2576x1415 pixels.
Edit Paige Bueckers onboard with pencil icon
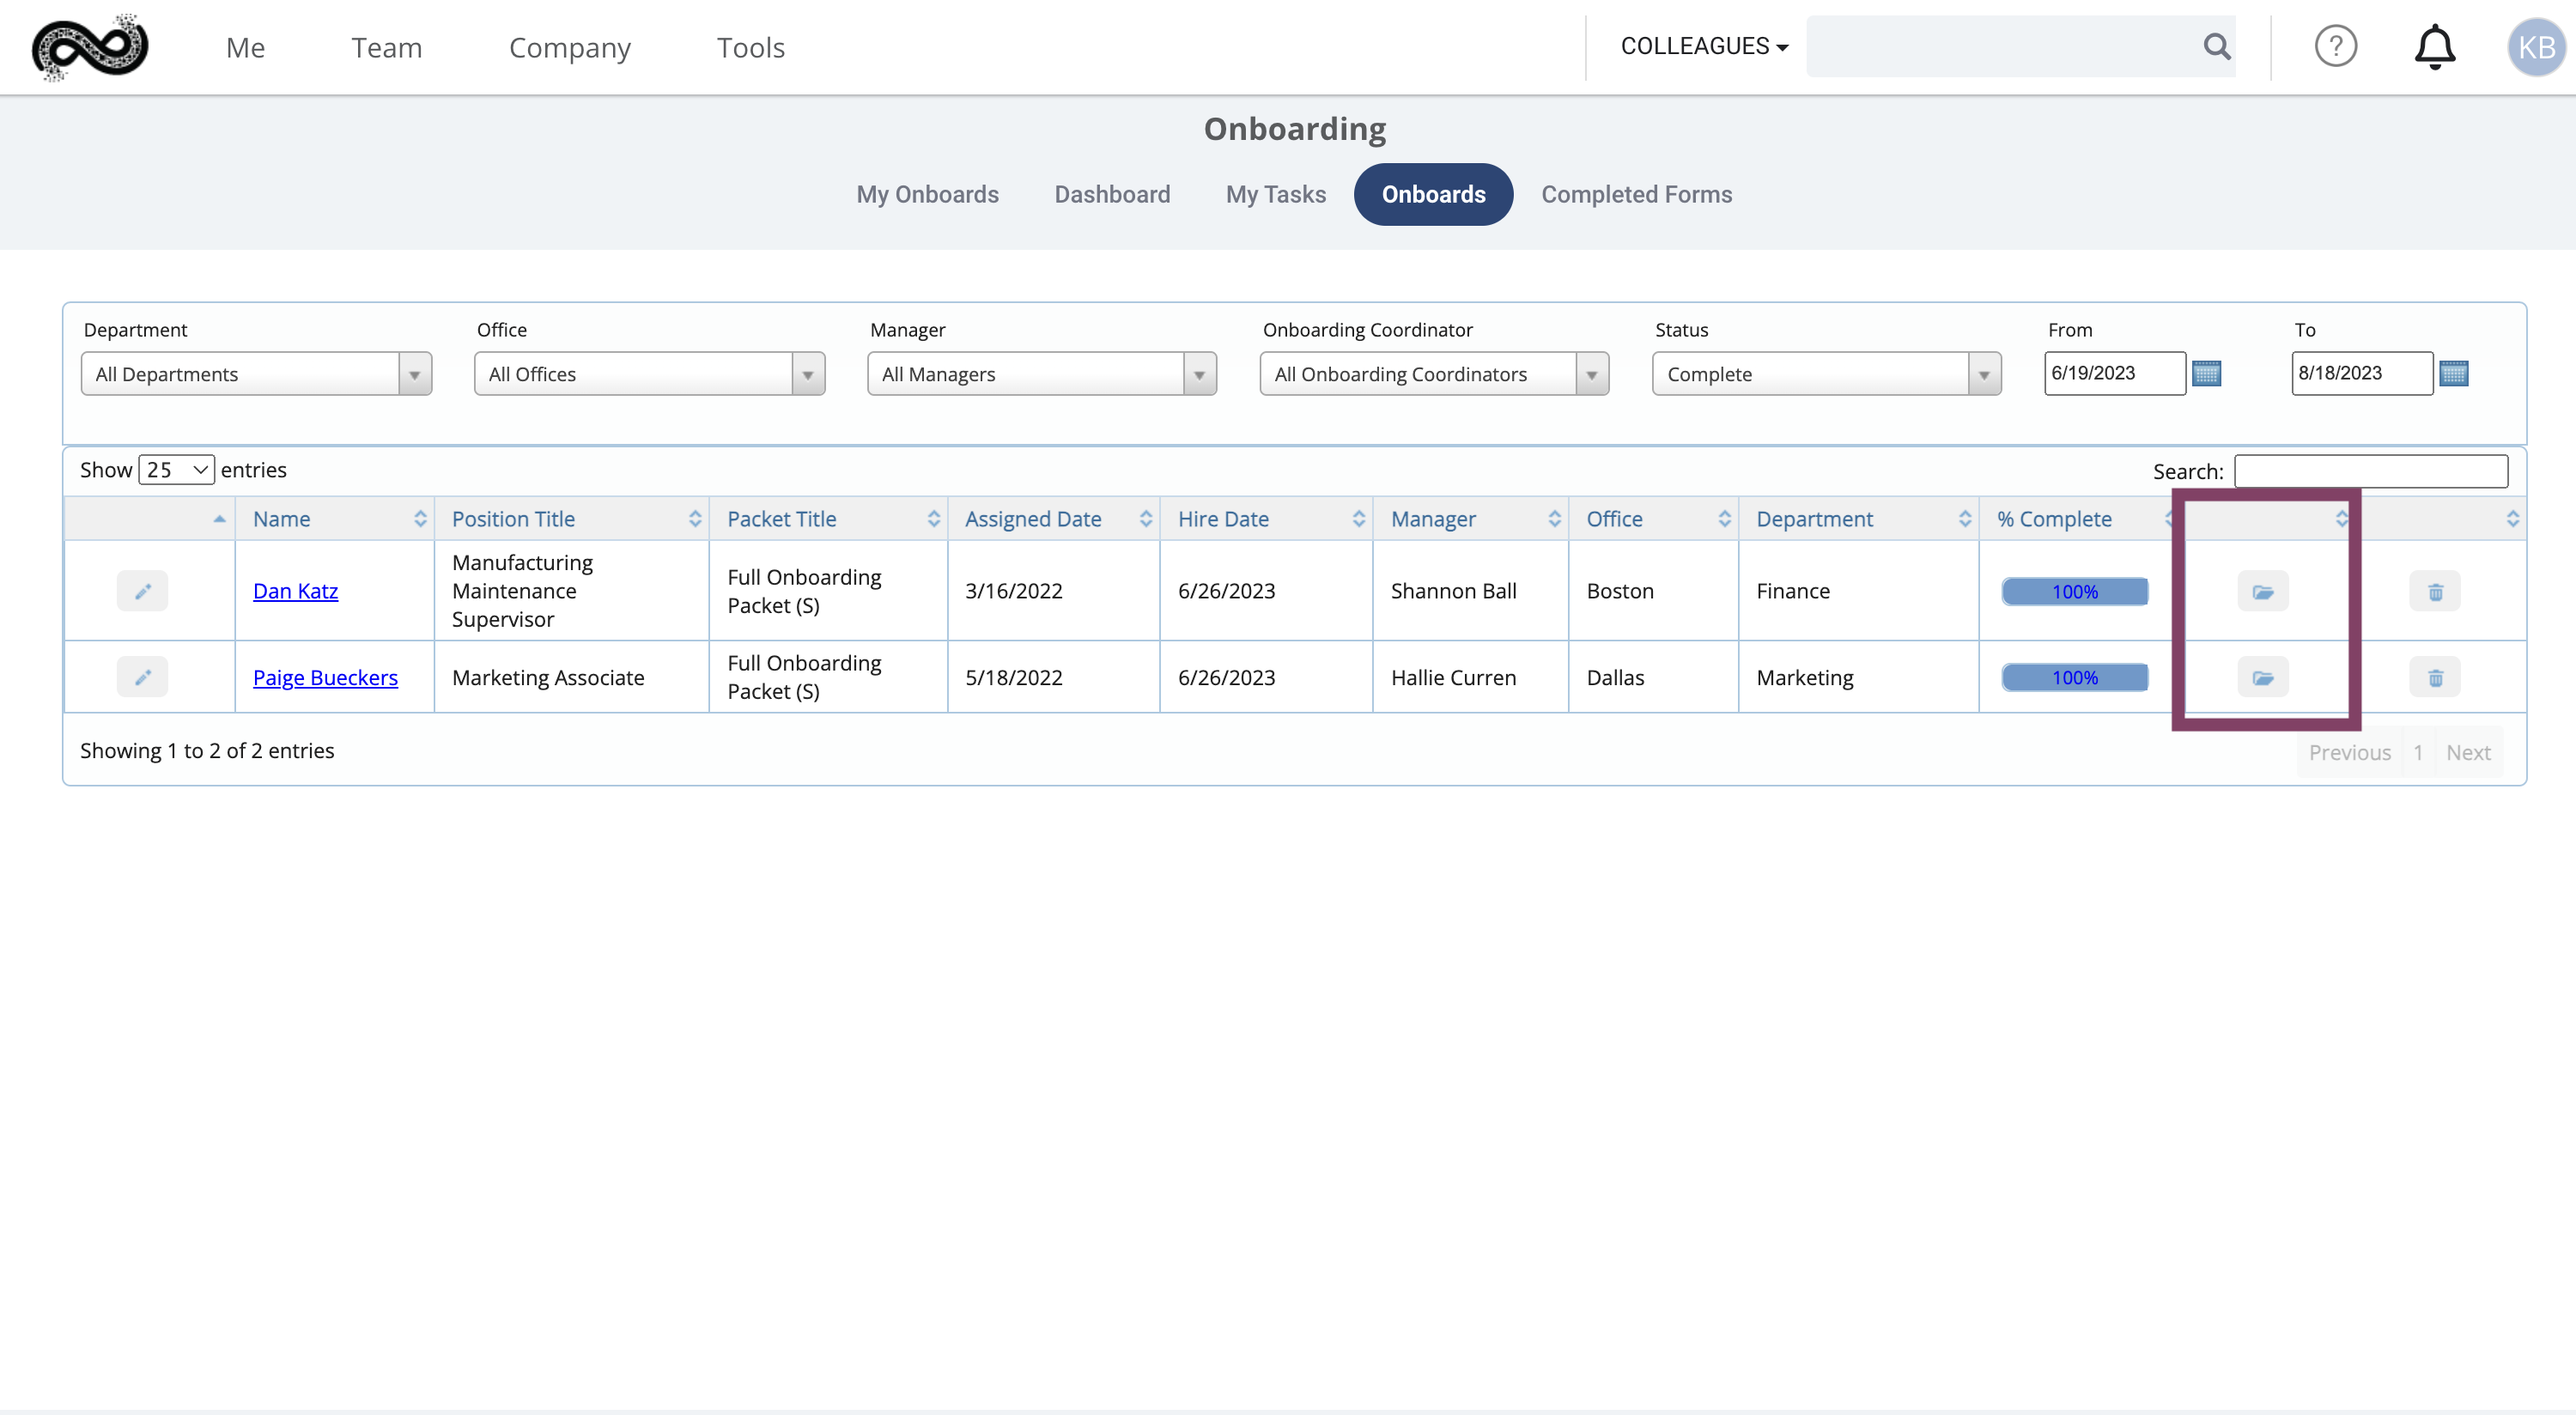[x=142, y=677]
